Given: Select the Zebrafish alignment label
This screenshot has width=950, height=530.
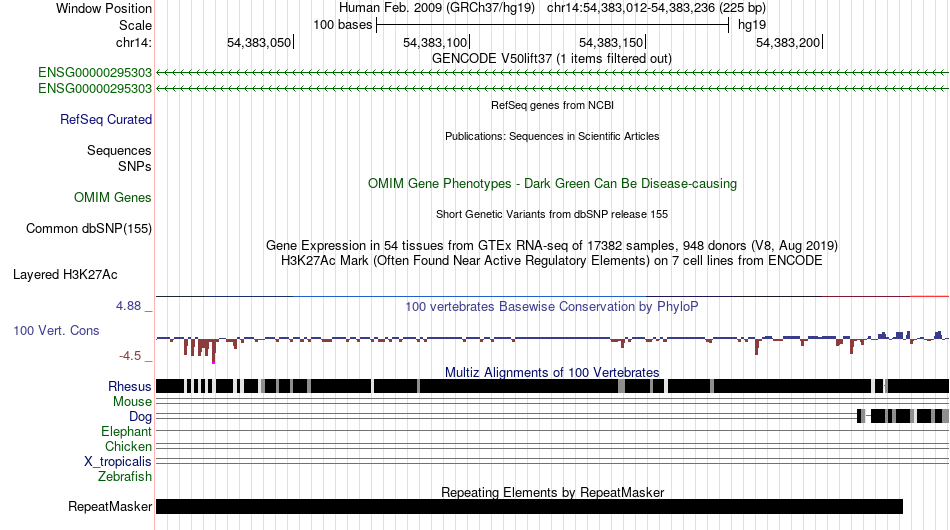Looking at the screenshot, I should 125,477.
